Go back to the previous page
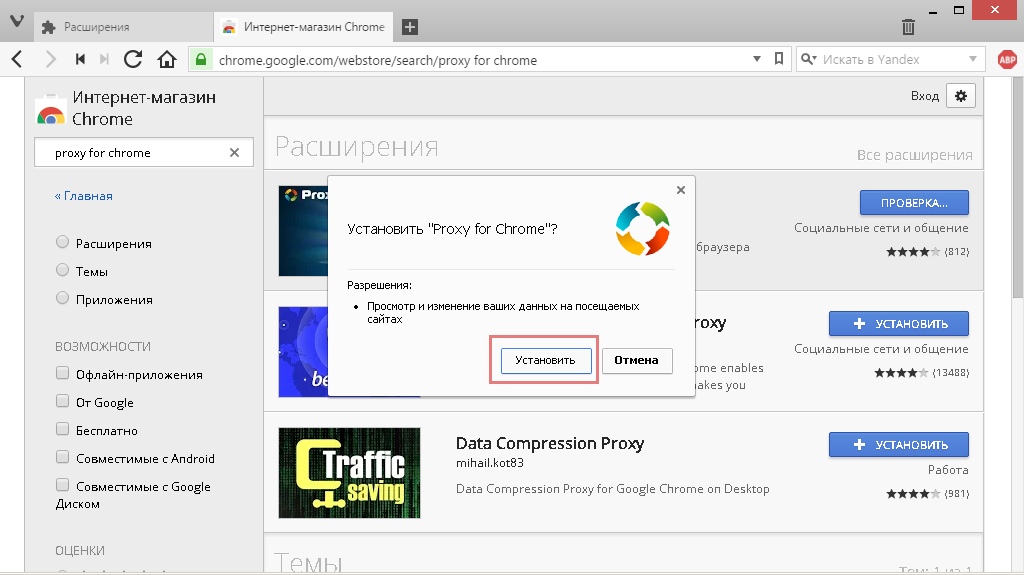The width and height of the screenshot is (1024, 575). [x=17, y=60]
